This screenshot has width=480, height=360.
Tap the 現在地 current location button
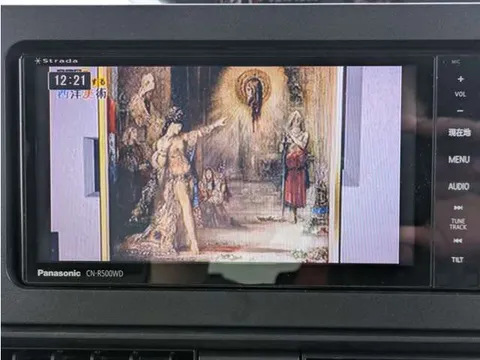point(459,132)
